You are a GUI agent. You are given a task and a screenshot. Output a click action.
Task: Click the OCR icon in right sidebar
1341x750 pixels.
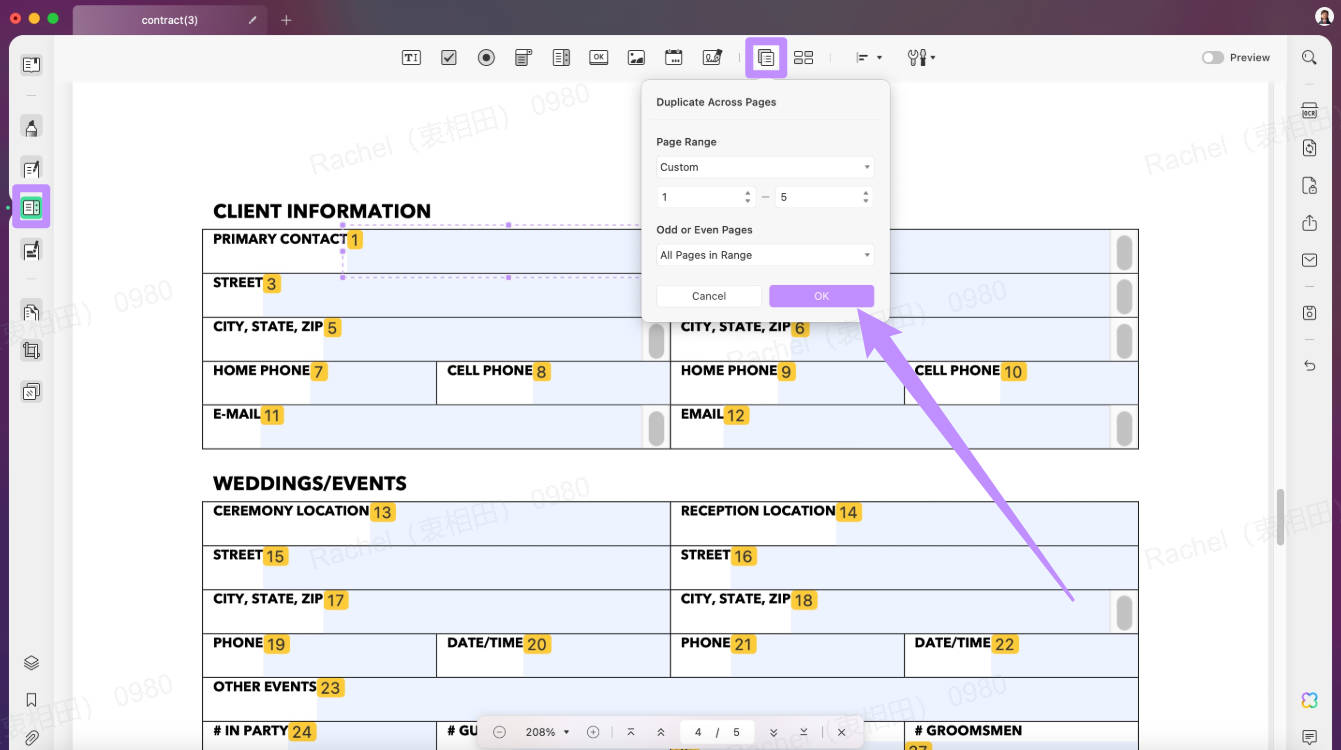pyautogui.click(x=1309, y=111)
